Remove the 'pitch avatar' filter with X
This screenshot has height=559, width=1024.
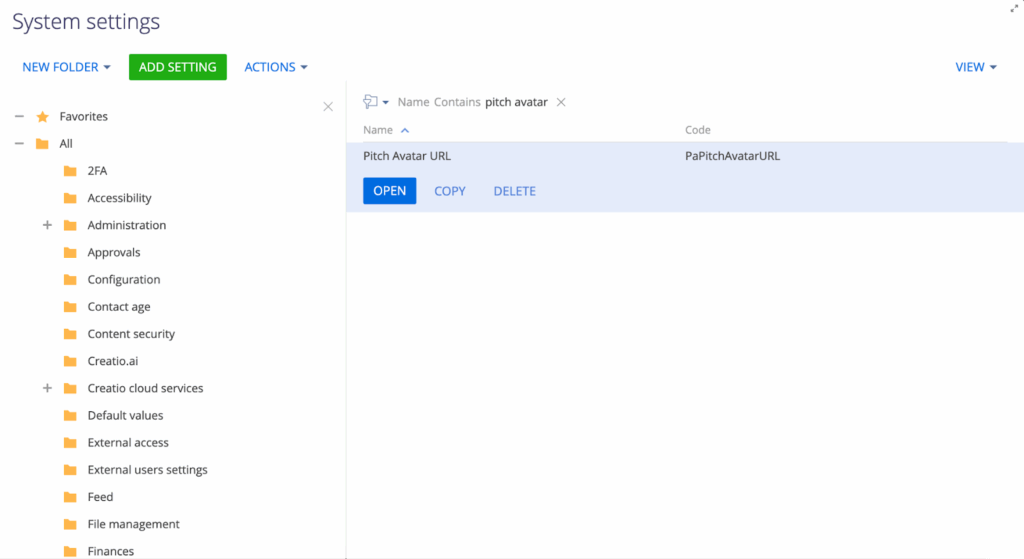561,102
